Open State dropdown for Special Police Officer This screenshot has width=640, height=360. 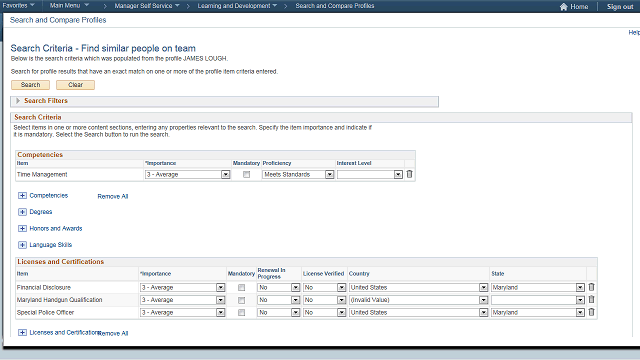tap(538, 312)
